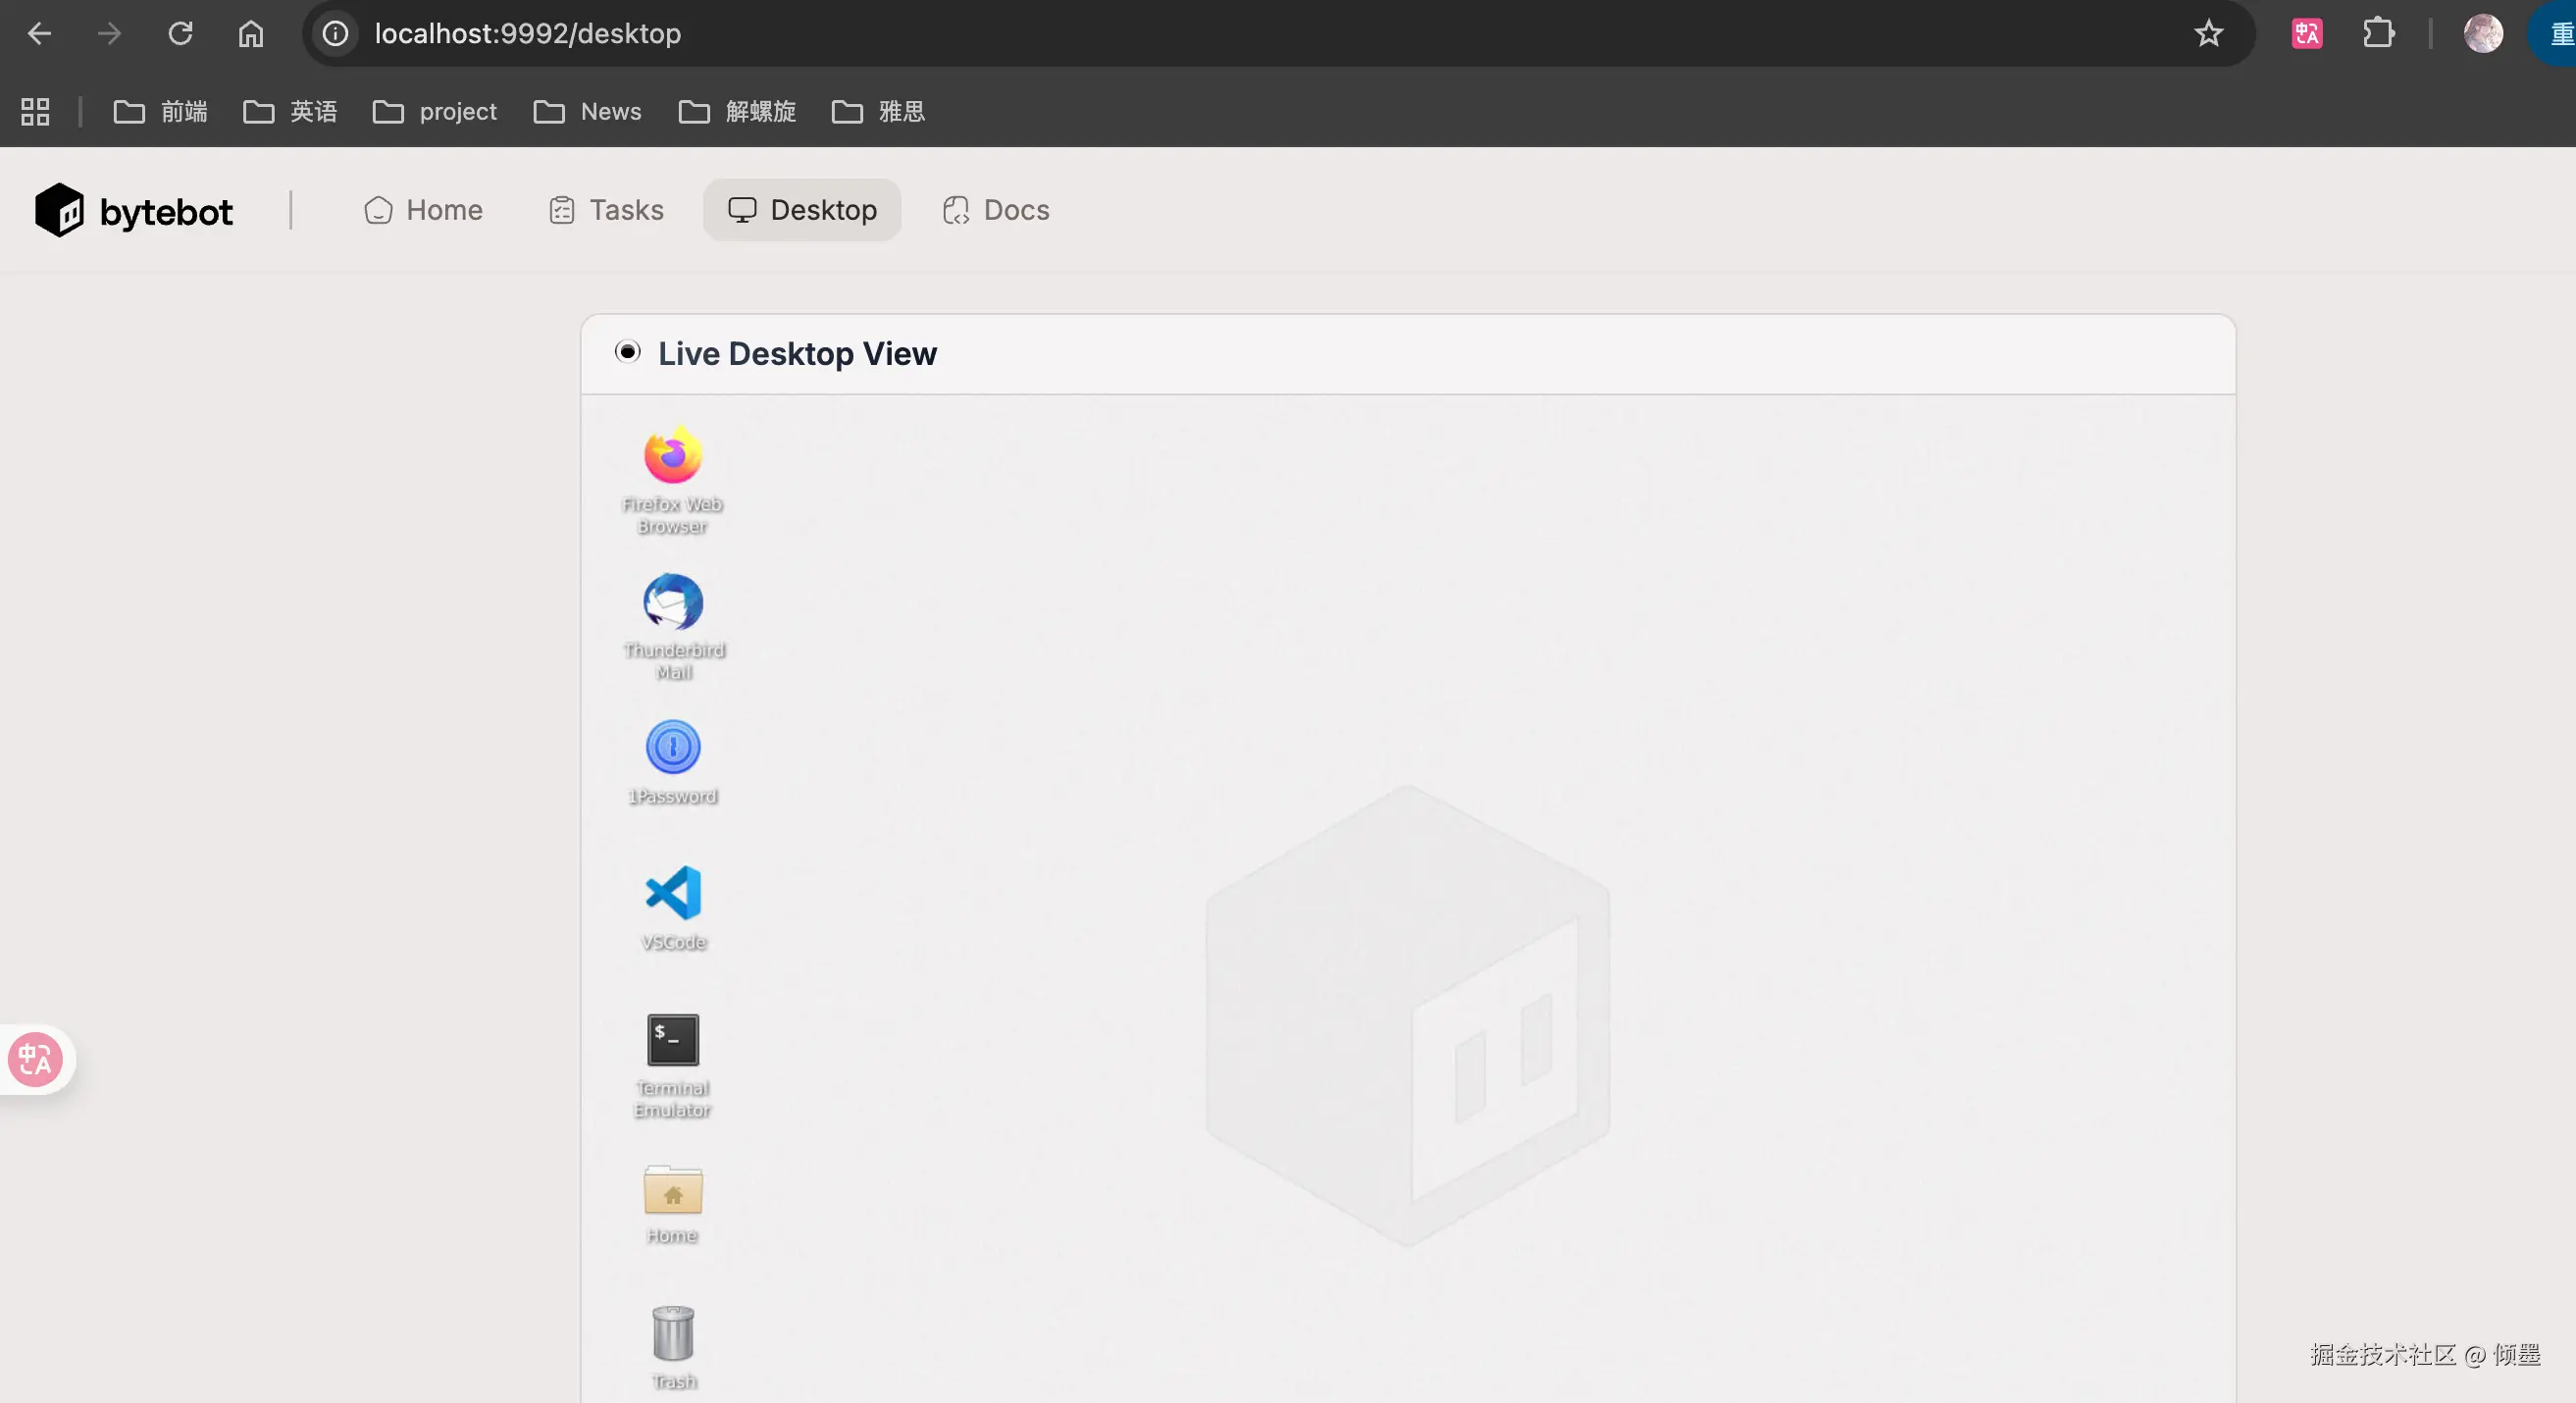
Task: Open the Home folder icon on the desktop
Action: (672, 1192)
